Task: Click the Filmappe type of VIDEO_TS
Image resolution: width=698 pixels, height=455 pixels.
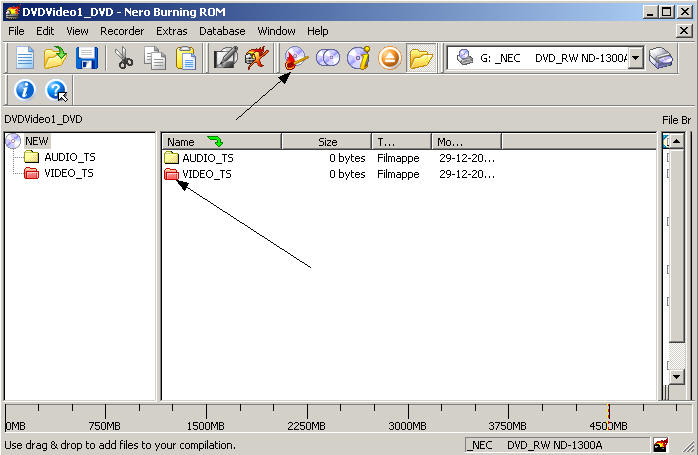Action: tap(398, 174)
